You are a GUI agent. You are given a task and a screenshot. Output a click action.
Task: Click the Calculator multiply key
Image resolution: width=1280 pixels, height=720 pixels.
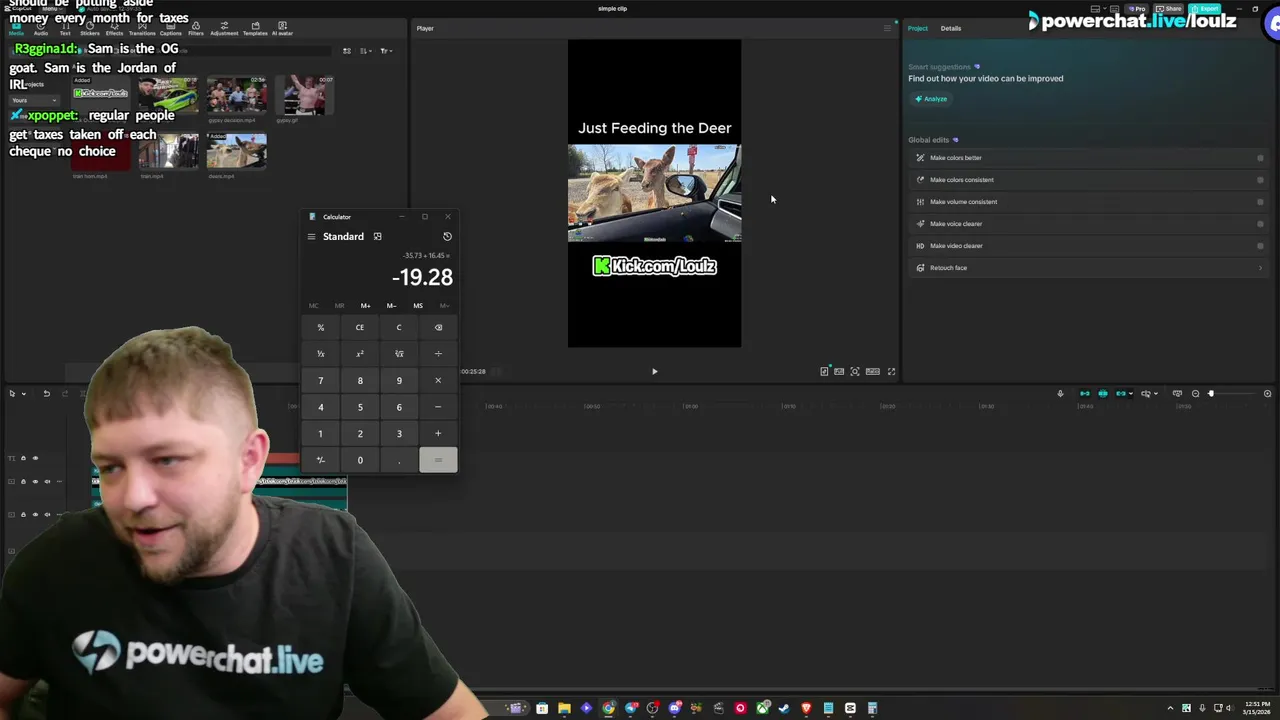(x=438, y=380)
